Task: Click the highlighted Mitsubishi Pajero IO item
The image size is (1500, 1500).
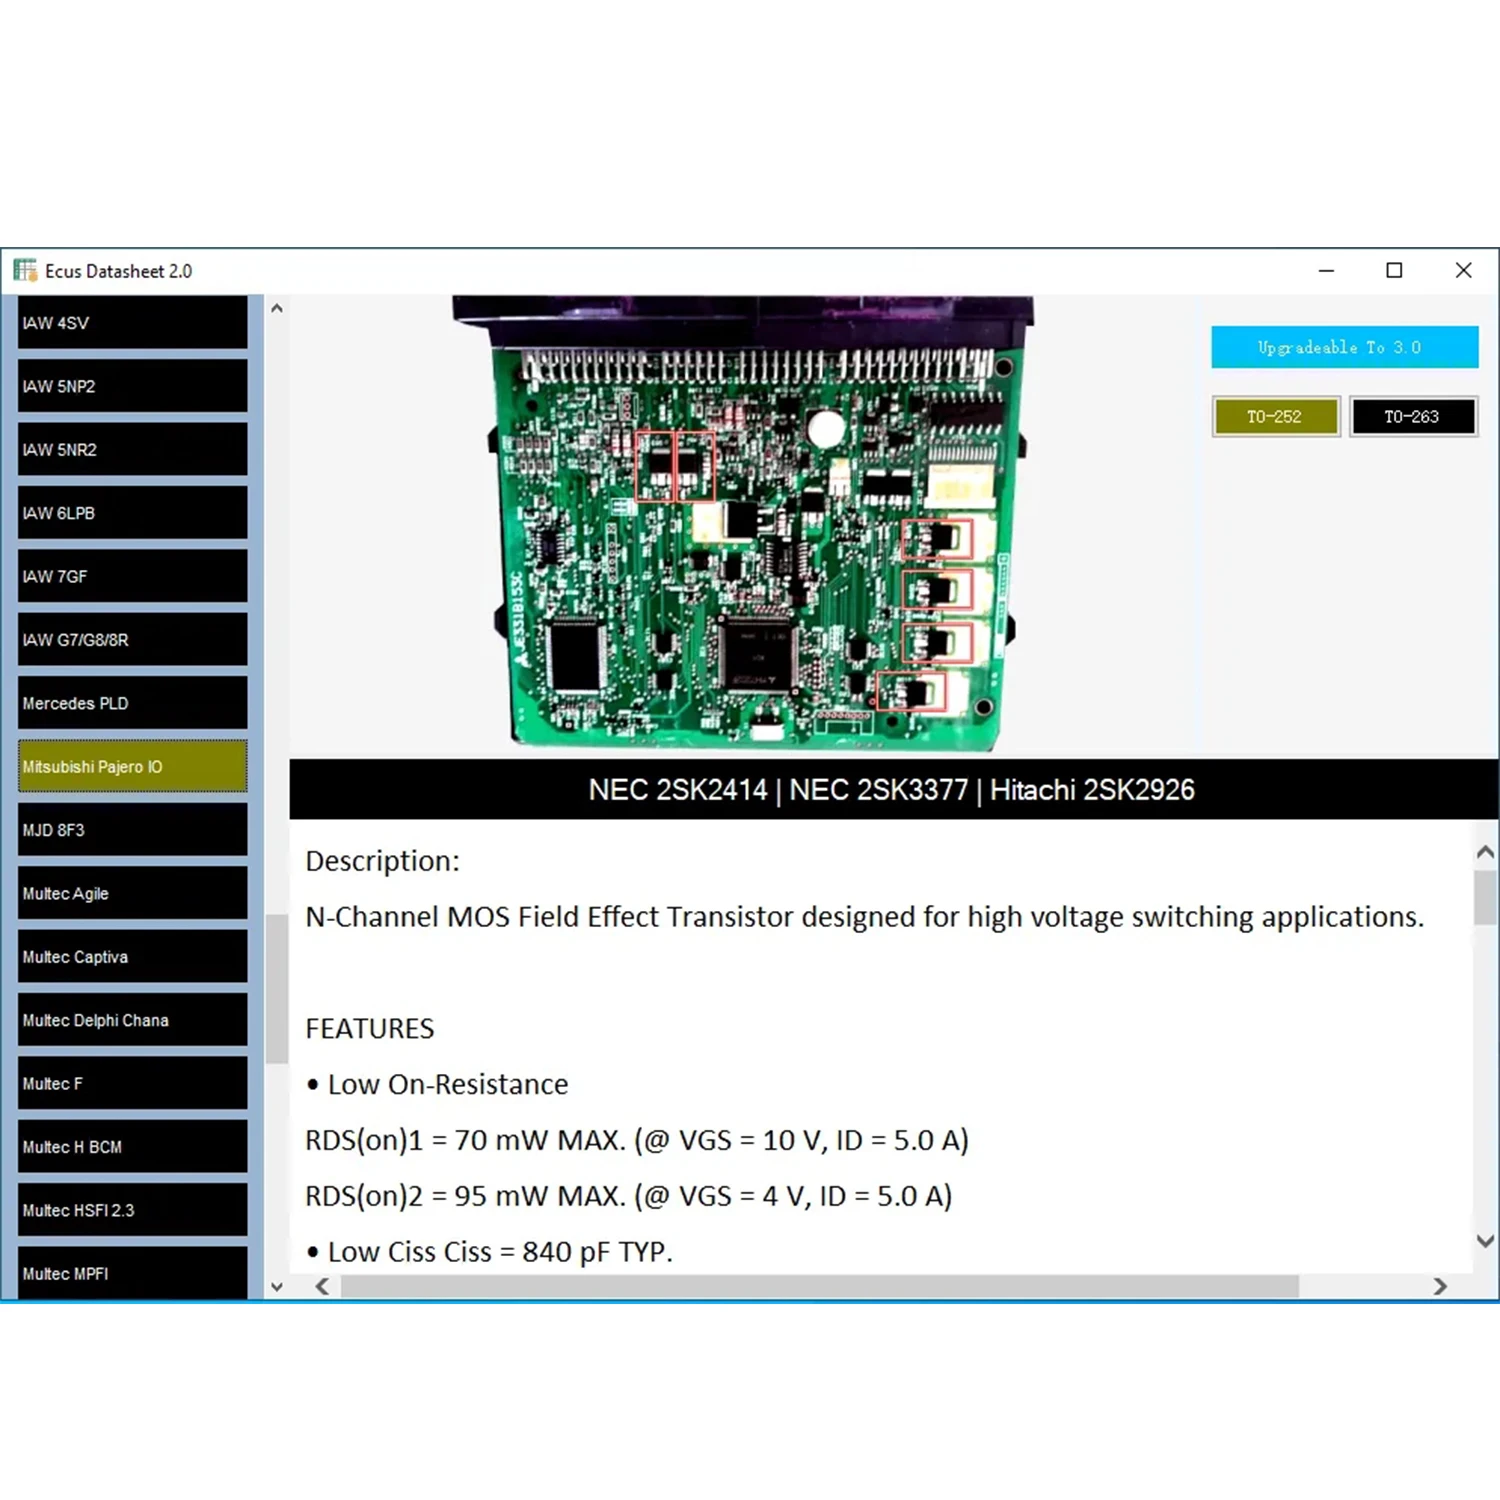Action: click(x=132, y=766)
